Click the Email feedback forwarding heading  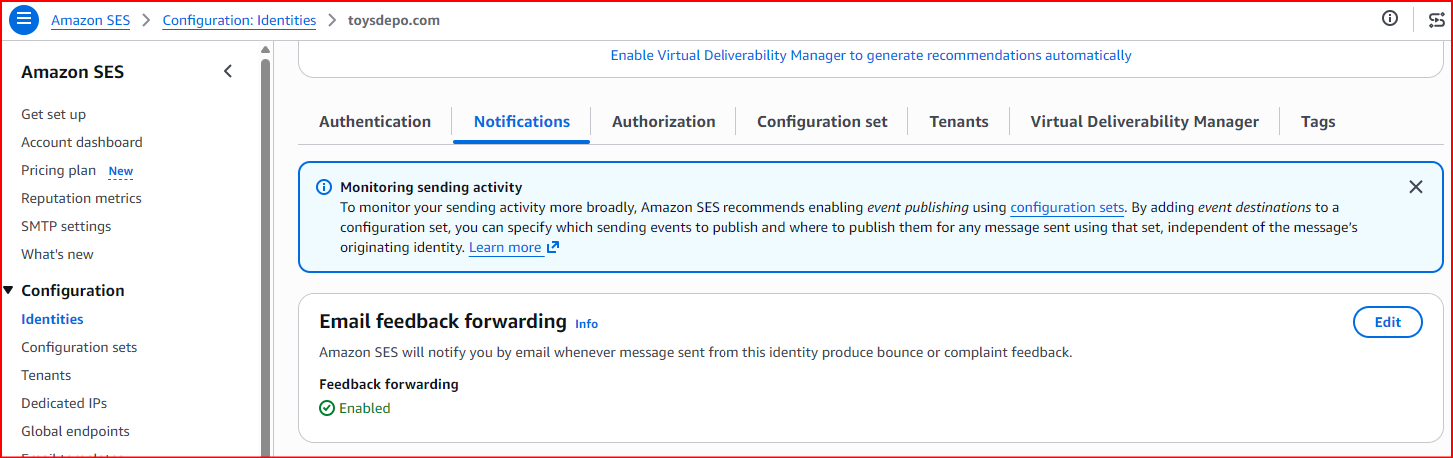click(443, 321)
